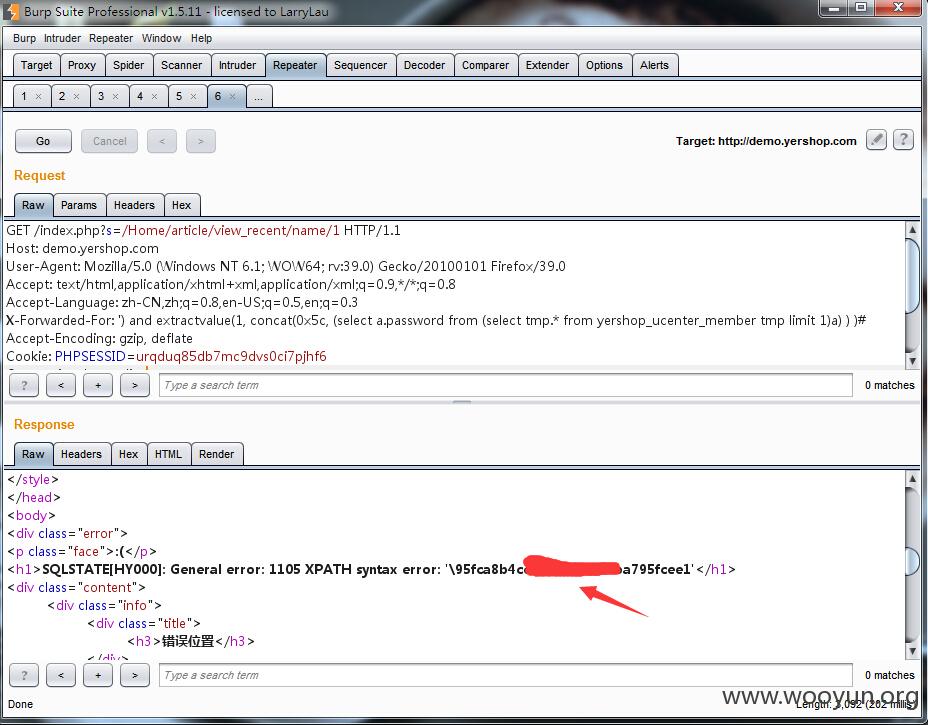
Task: Go back in request history with < button
Action: (x=162, y=141)
